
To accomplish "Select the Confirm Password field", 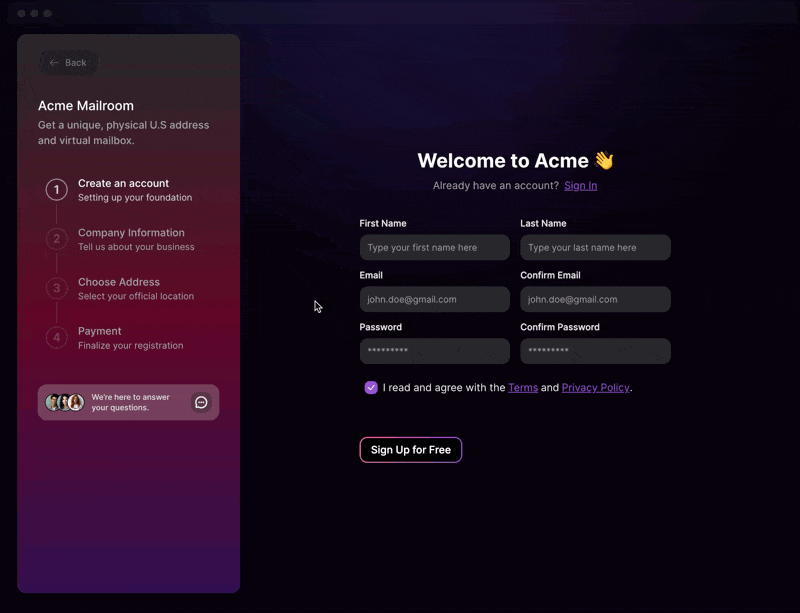I will pos(595,351).
